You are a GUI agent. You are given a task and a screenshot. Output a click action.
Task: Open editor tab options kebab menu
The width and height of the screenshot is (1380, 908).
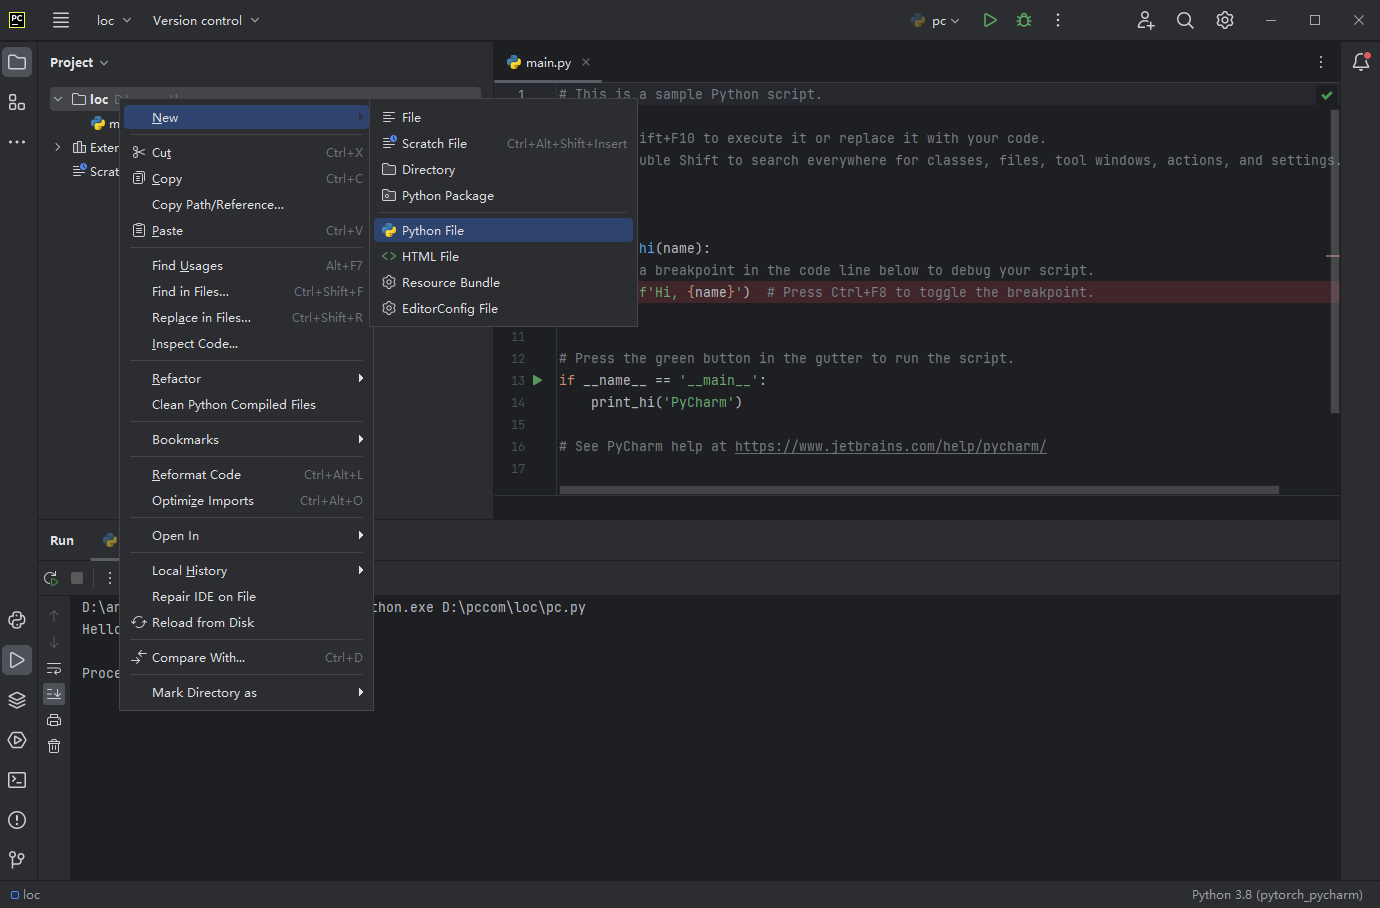pyautogui.click(x=1321, y=62)
